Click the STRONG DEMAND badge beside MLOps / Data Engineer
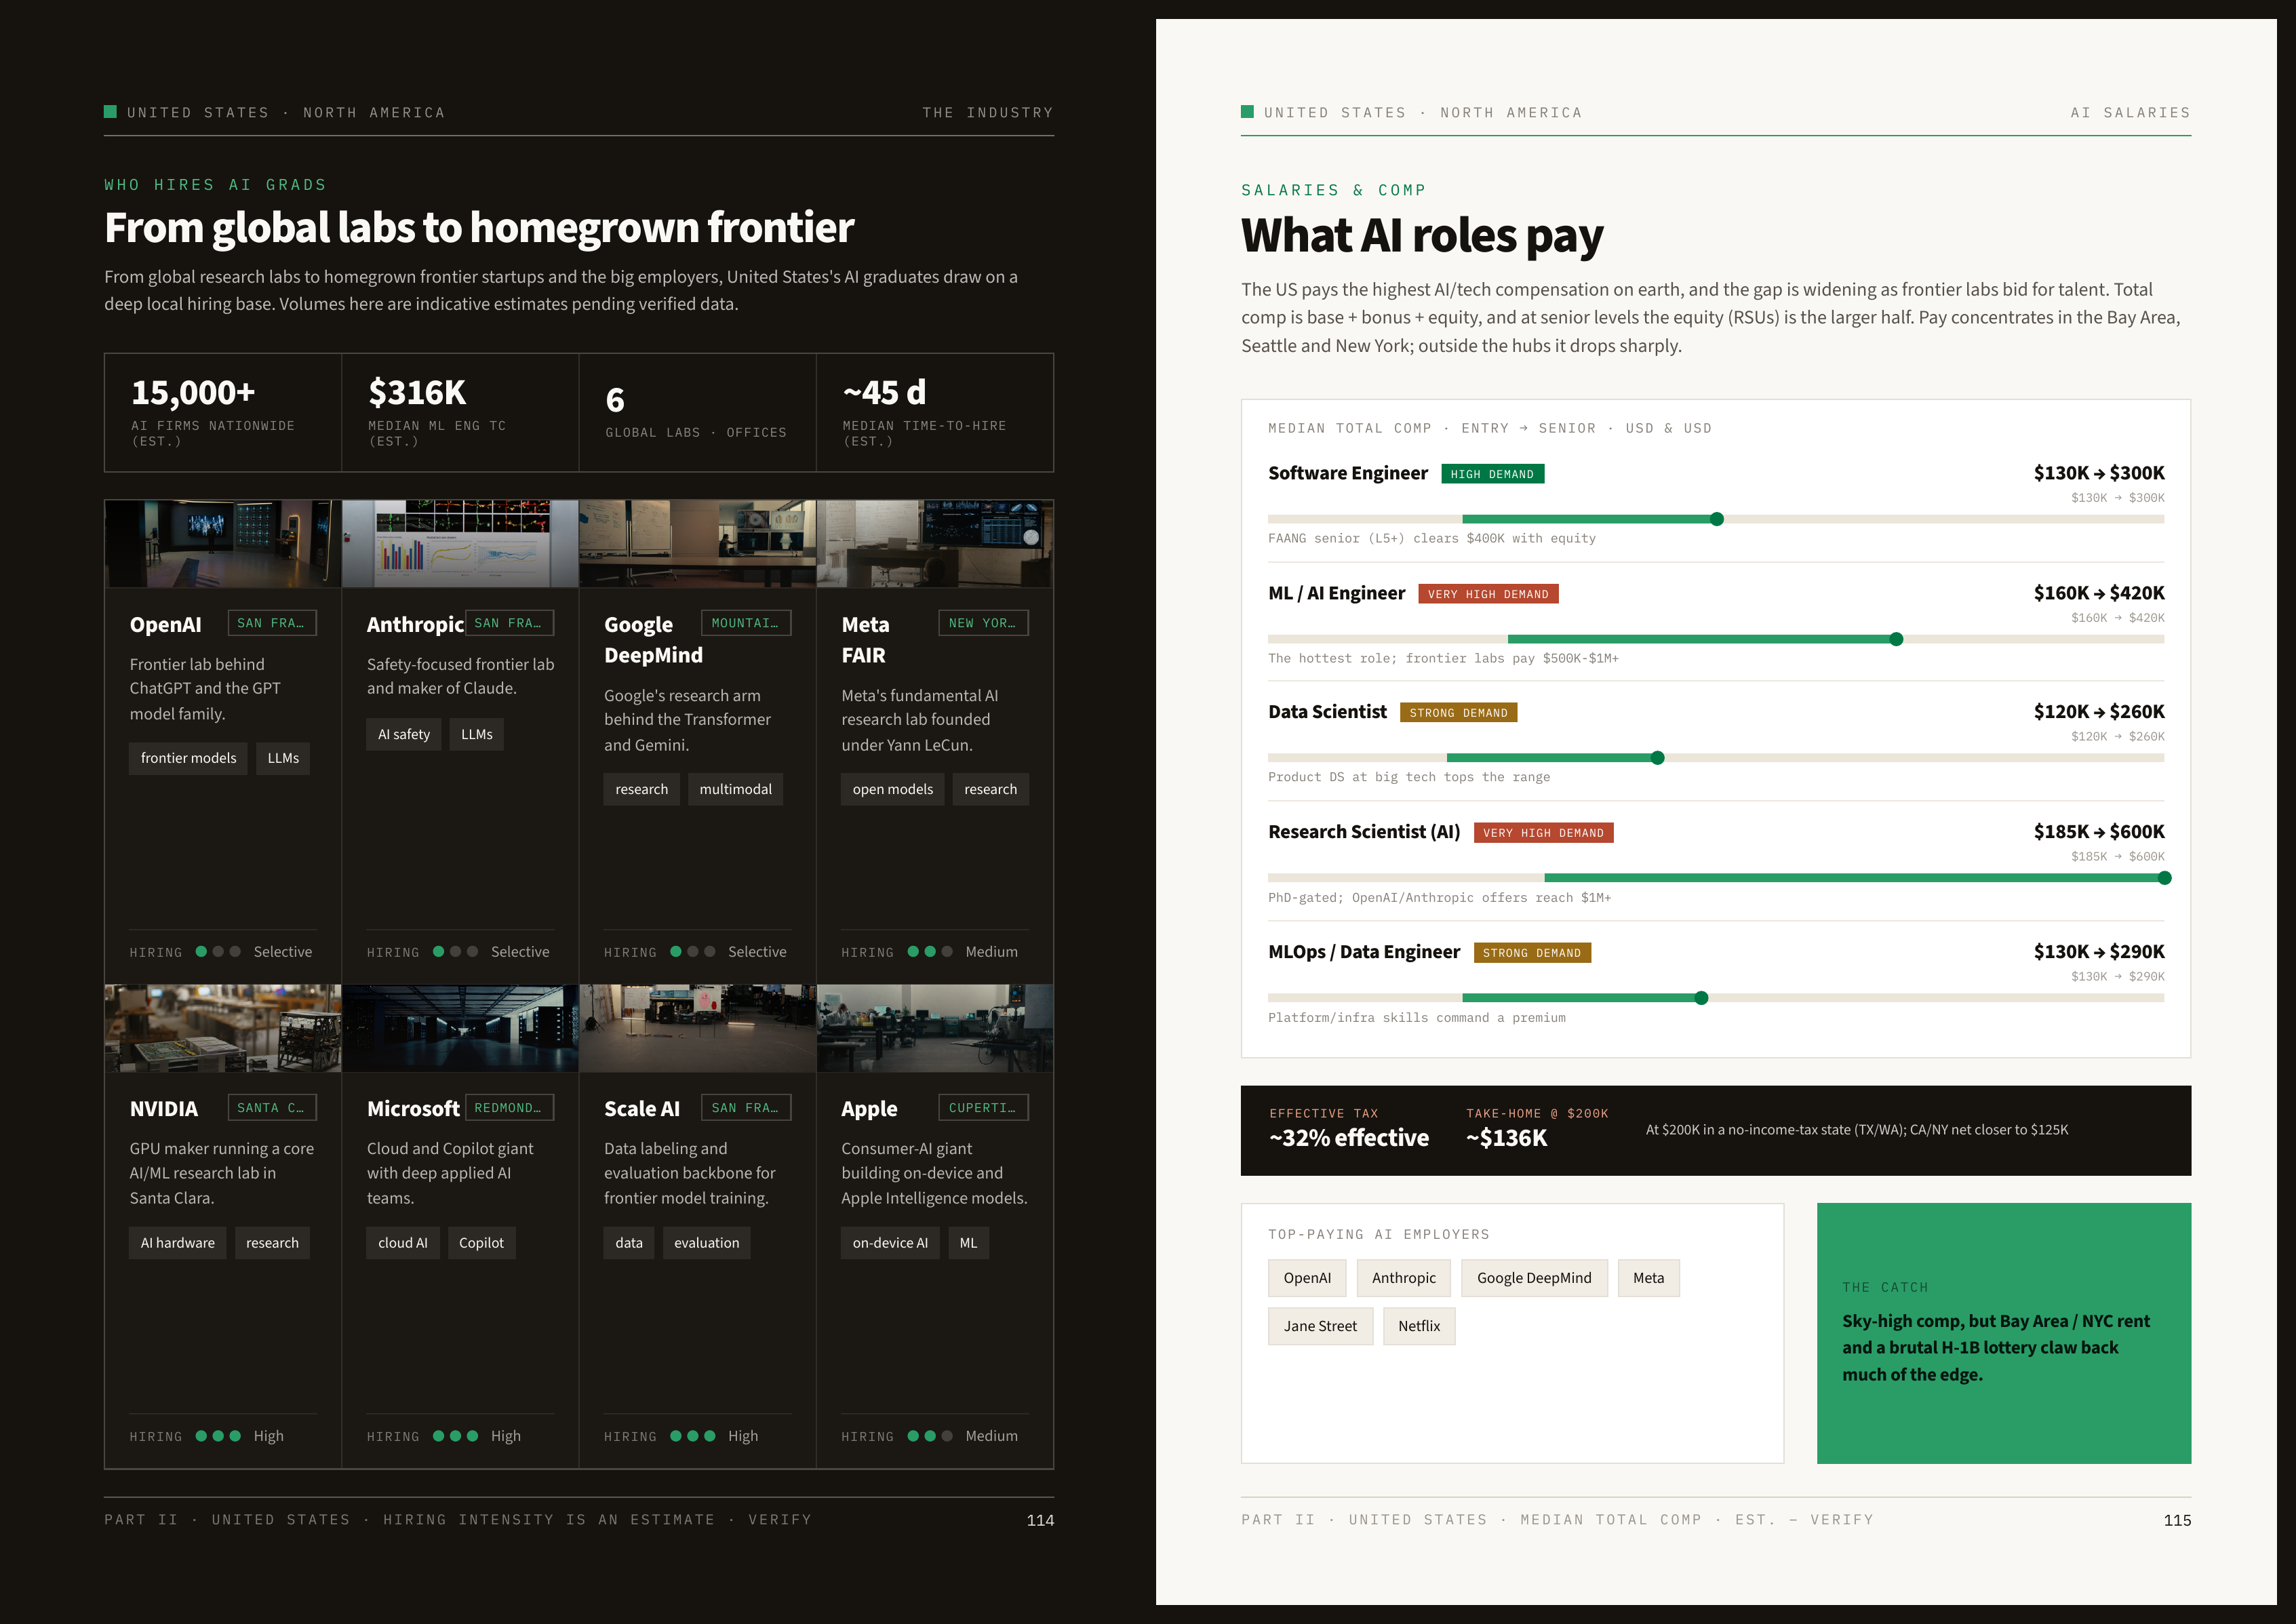Image resolution: width=2296 pixels, height=1624 pixels. (x=1532, y=953)
